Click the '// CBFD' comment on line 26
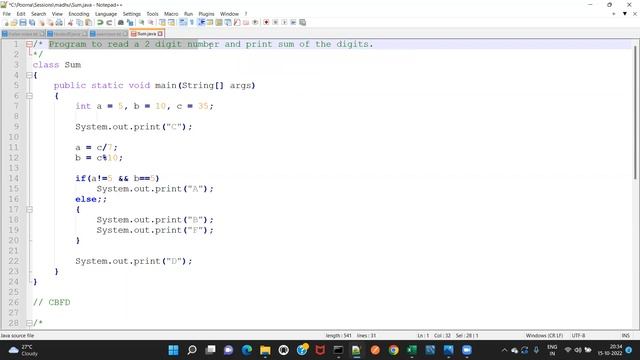The height and width of the screenshot is (360, 640). (x=51, y=302)
